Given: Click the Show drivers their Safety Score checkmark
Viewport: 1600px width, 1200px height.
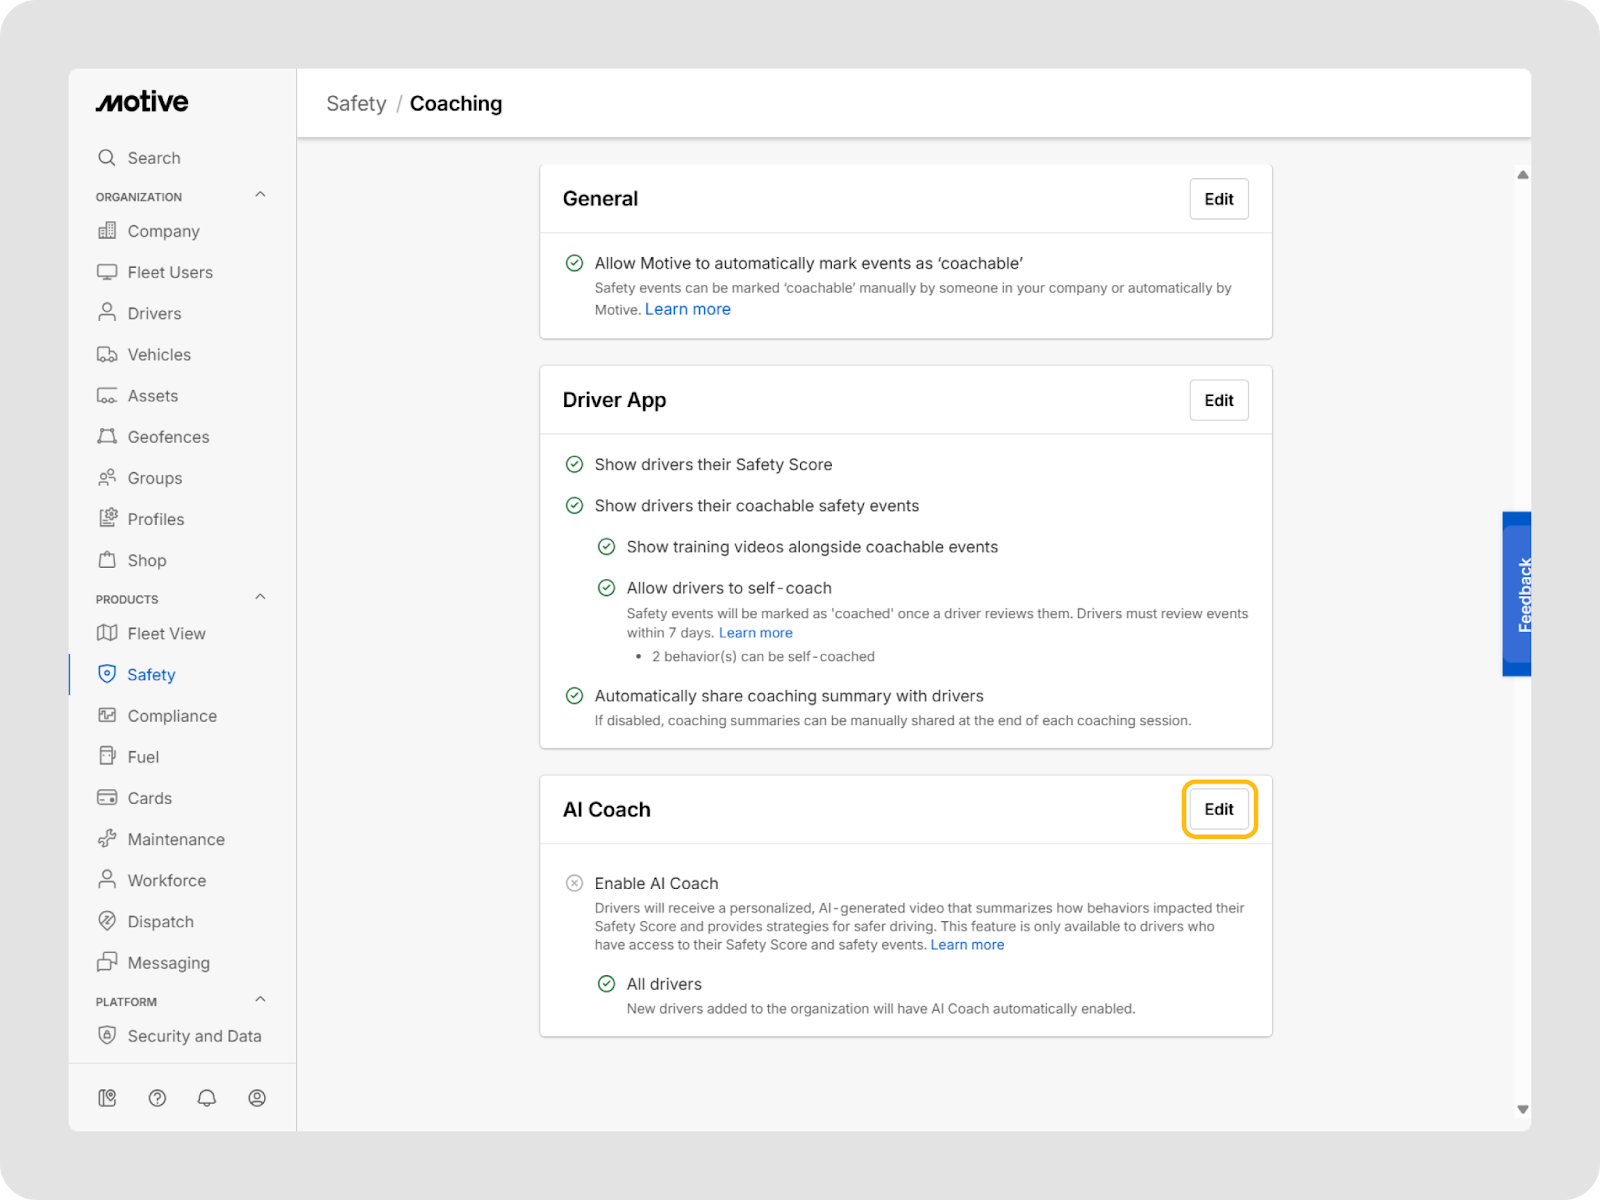Looking at the screenshot, I should point(574,464).
